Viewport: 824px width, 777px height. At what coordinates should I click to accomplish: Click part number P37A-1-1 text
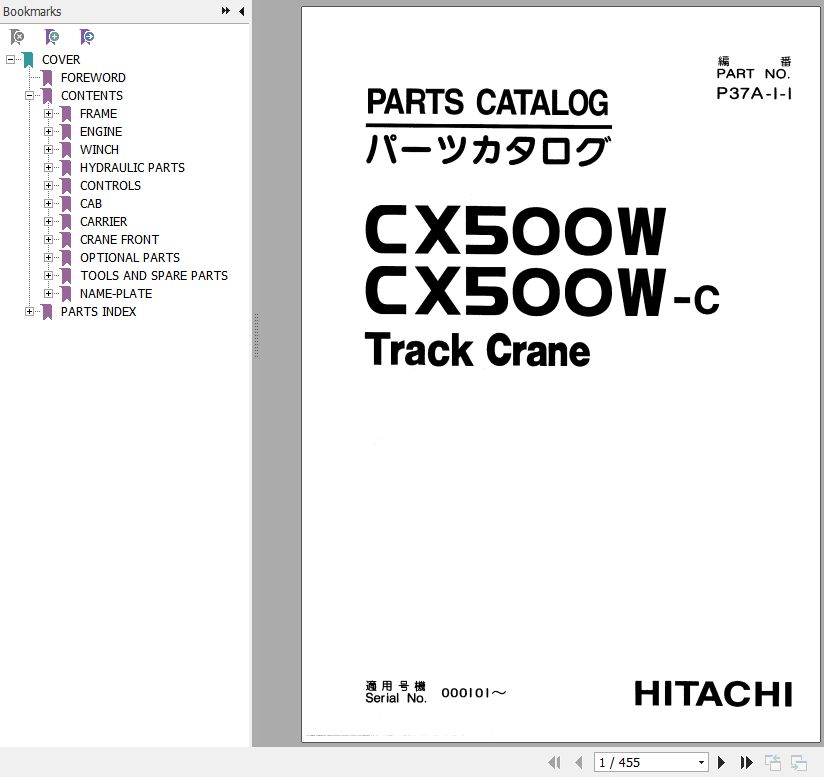pyautogui.click(x=754, y=93)
